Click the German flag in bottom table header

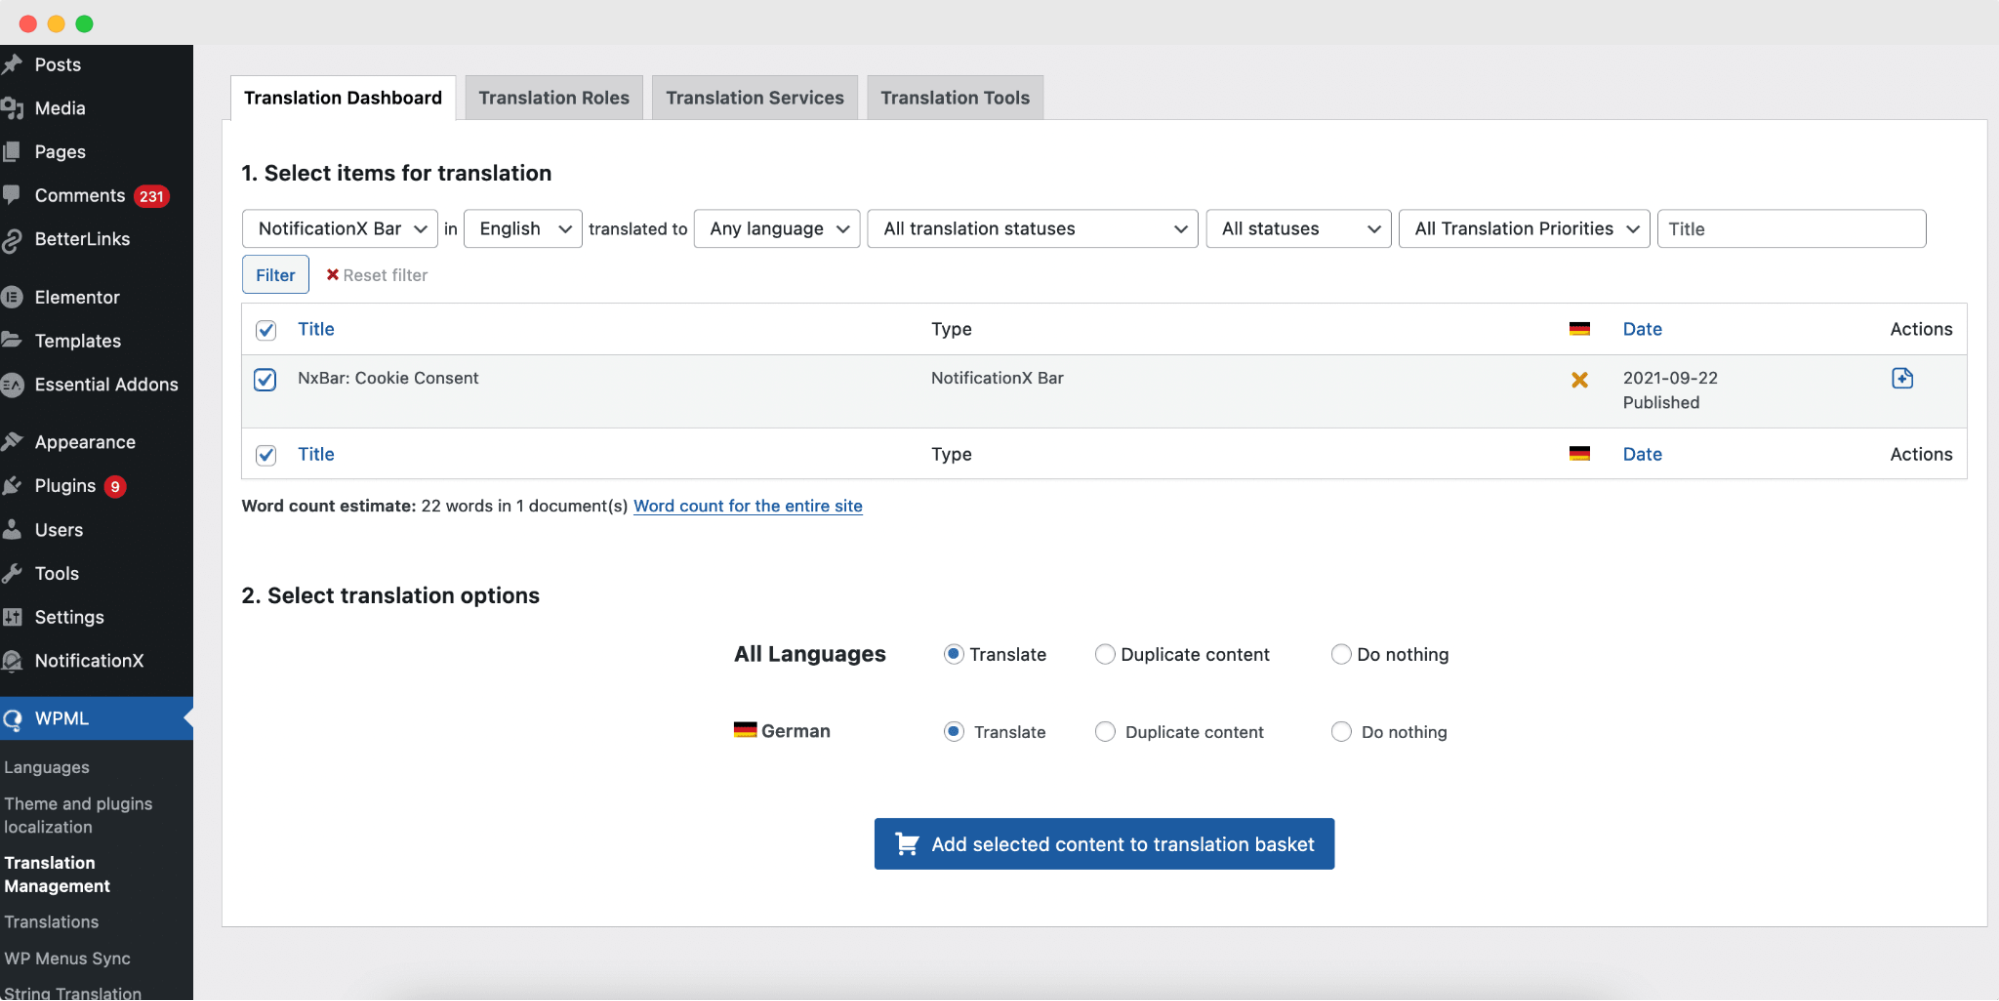point(1580,454)
